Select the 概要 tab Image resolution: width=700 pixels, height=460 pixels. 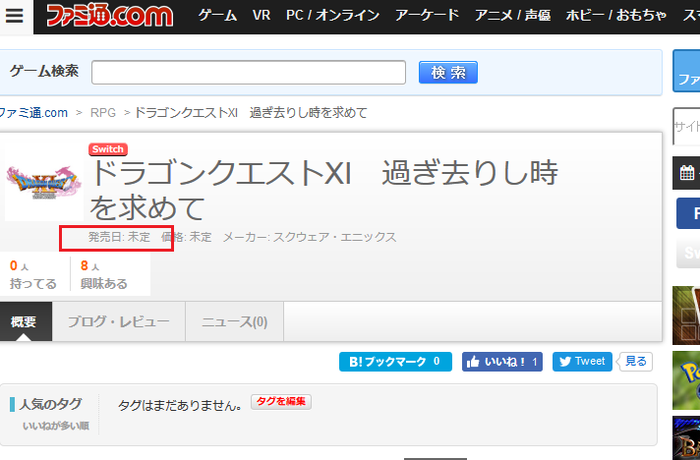point(25,322)
